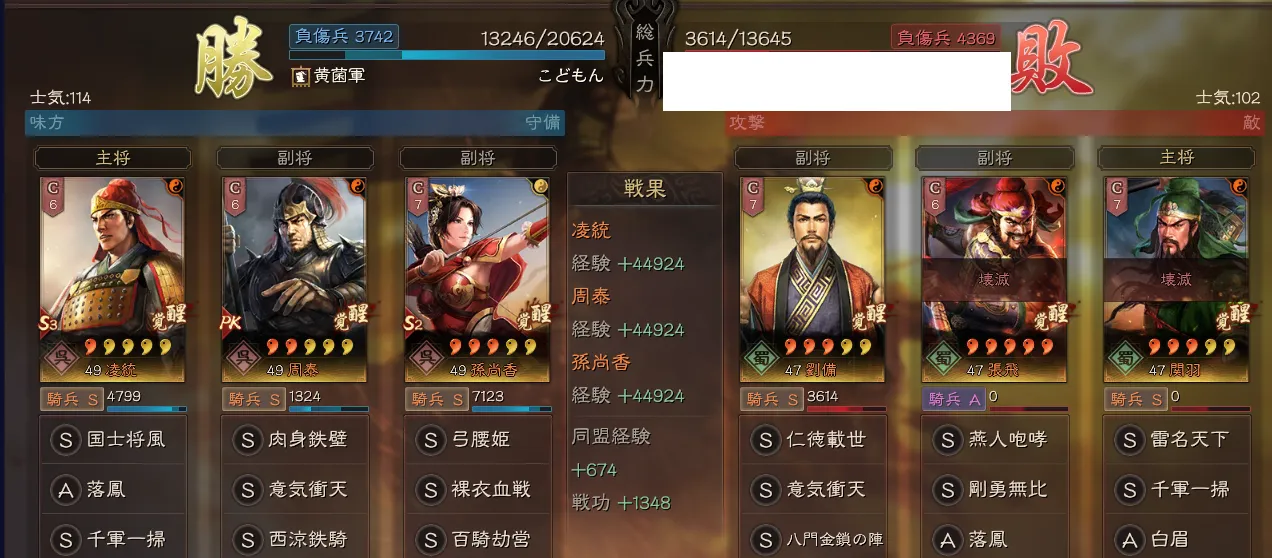
Task: Select 孫尚香 general portrait card
Action: 478,280
